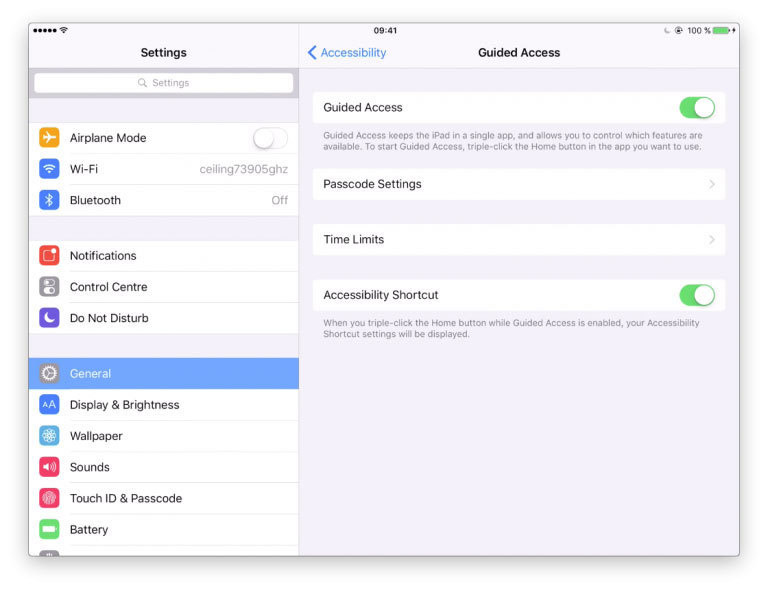768x590 pixels.
Task: Click the Bluetooth Off status text
Action: (x=280, y=200)
